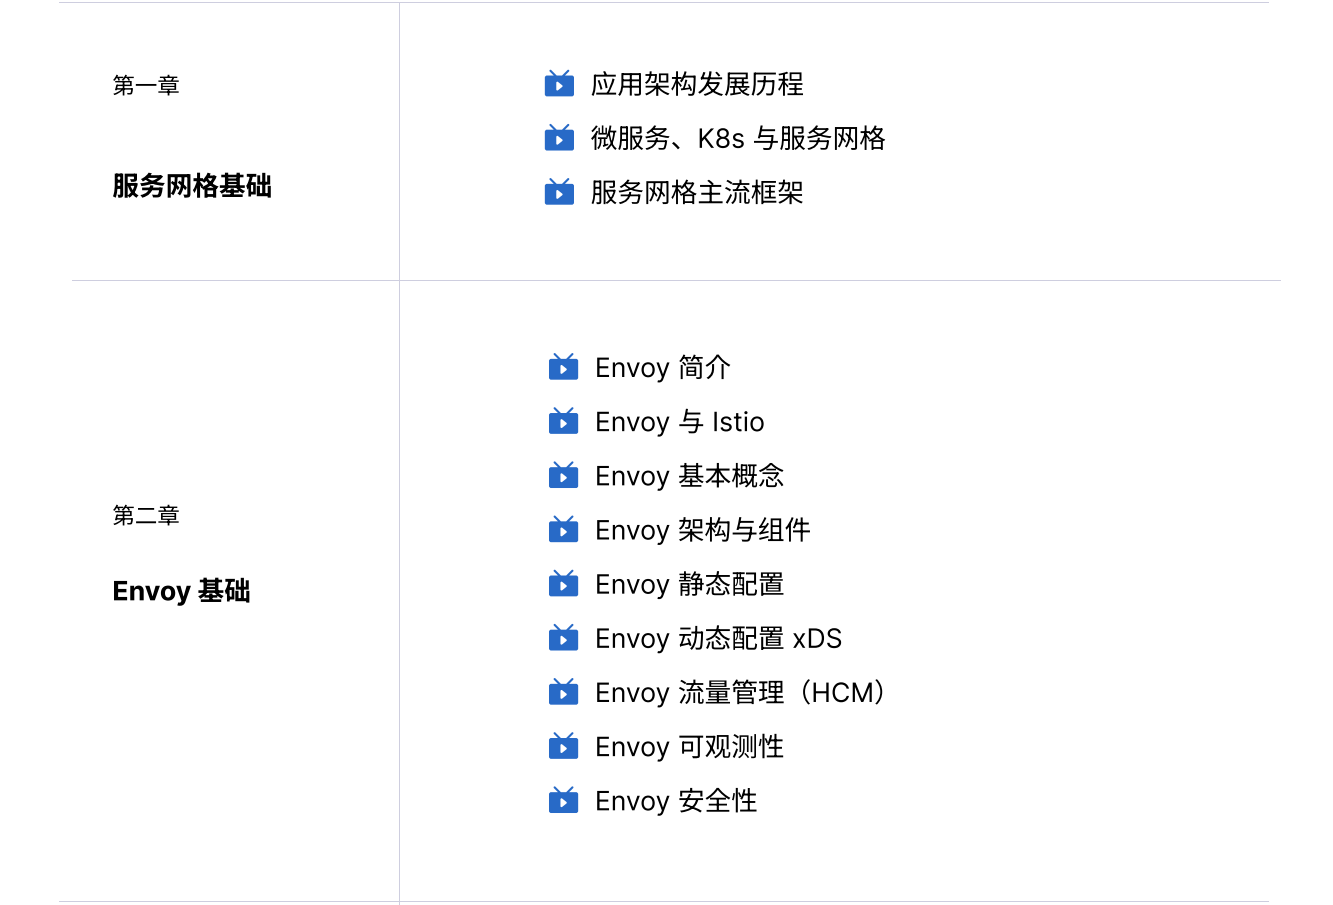Click video icon beside Envoy 安全性
This screenshot has height=905, width=1333.
click(x=564, y=800)
